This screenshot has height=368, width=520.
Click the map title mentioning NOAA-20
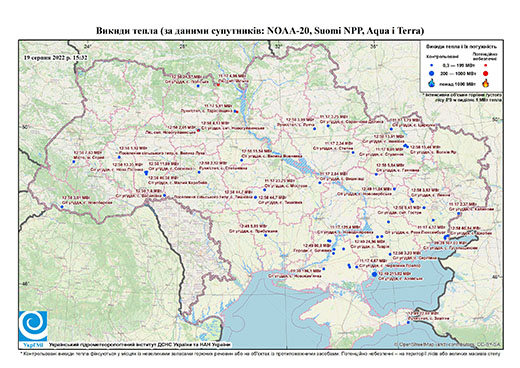click(x=260, y=31)
